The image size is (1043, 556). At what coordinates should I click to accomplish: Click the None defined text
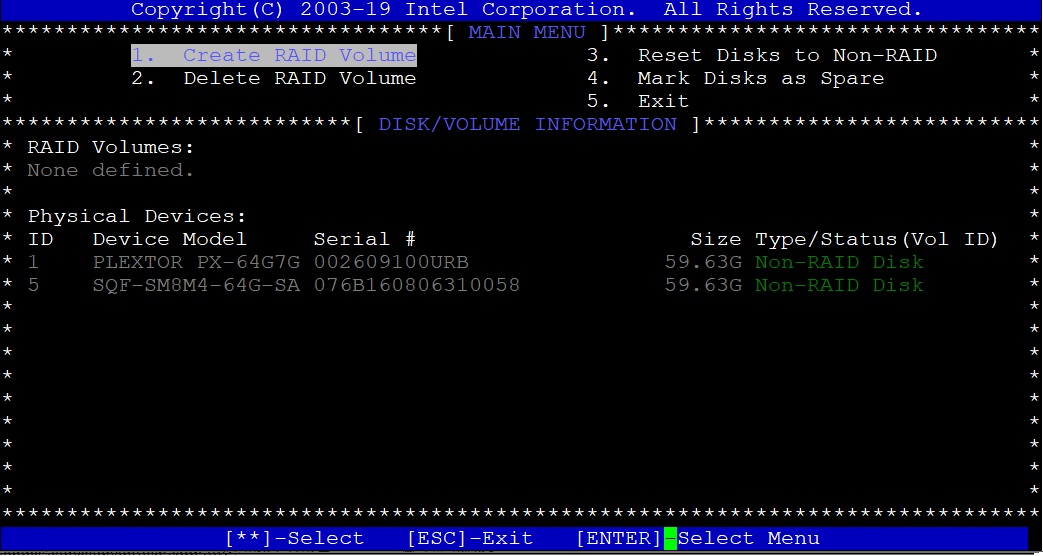click(111, 170)
